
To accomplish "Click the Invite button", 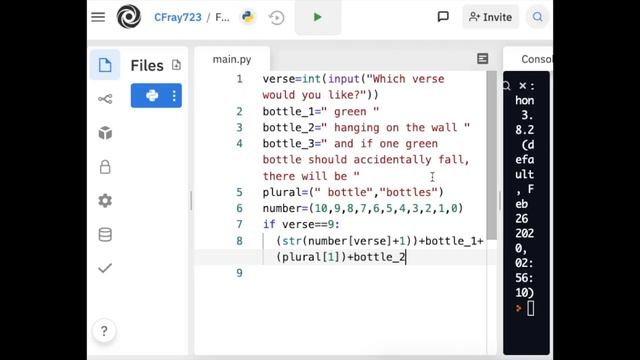I will click(490, 17).
